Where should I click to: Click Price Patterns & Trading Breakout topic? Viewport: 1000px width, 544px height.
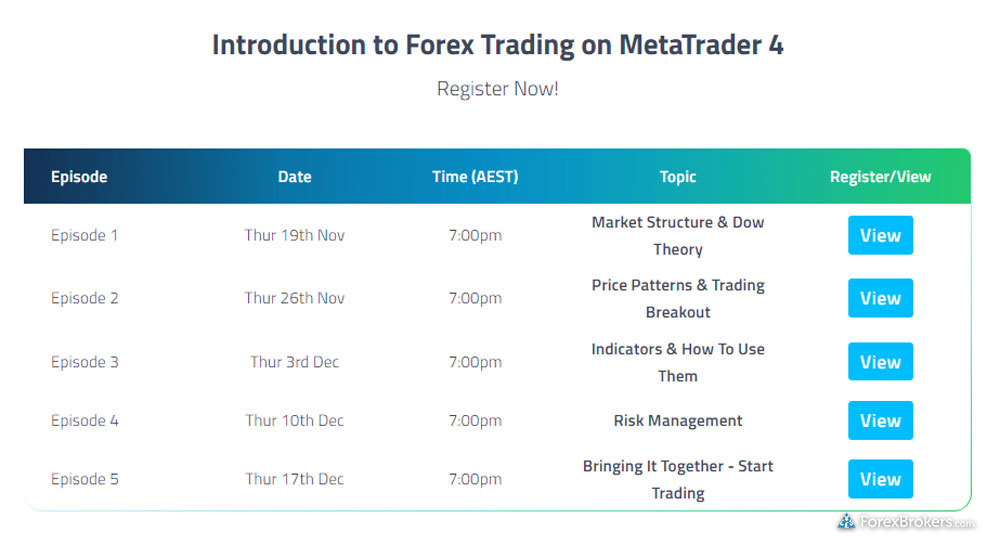[677, 298]
